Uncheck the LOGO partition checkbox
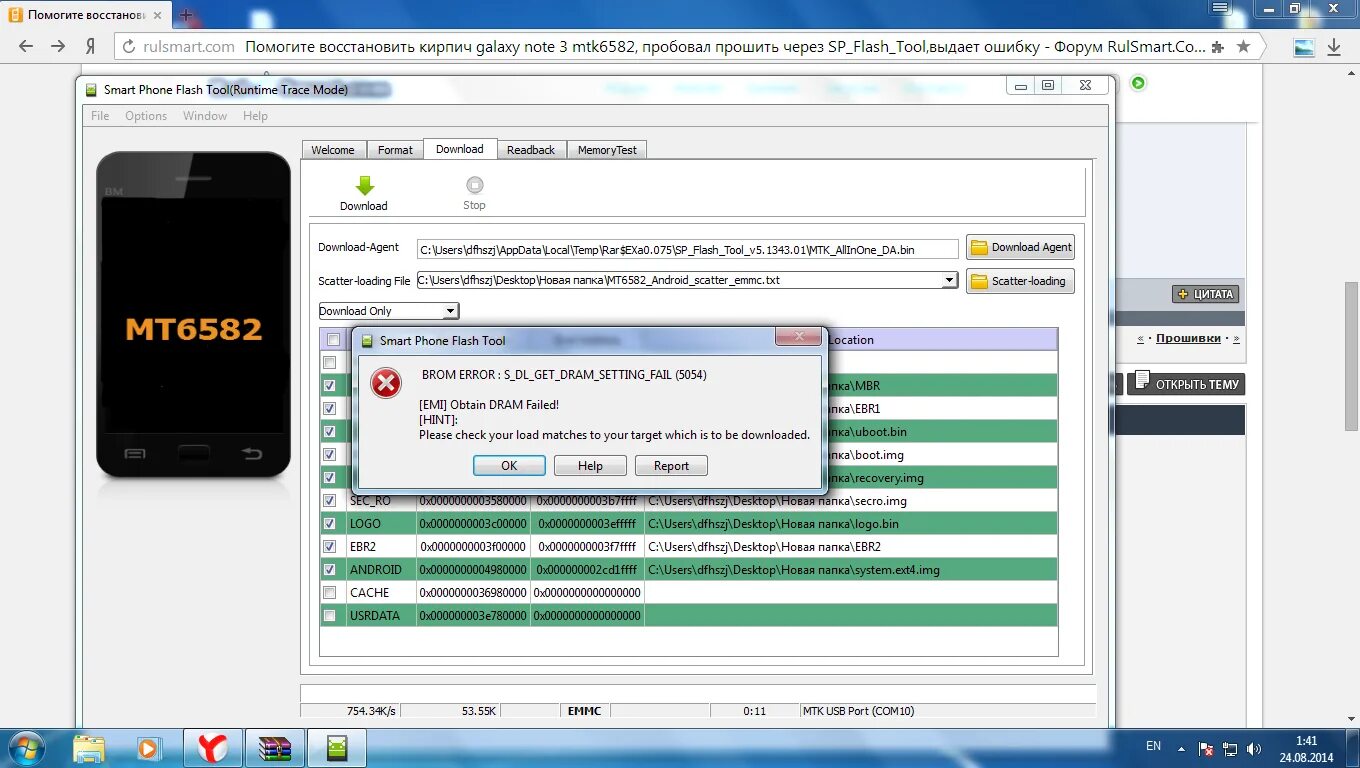1360x768 pixels. pos(329,523)
